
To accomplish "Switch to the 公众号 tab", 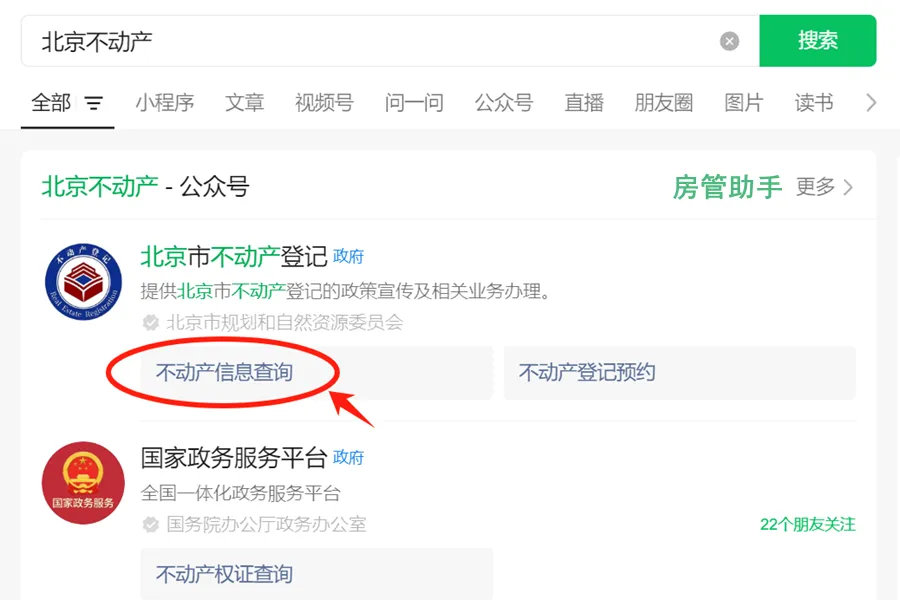I will click(504, 103).
